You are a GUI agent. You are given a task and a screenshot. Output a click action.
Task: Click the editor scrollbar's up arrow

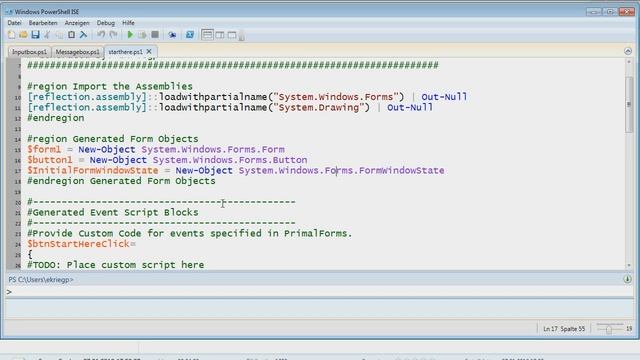pyautogui.click(x=629, y=62)
